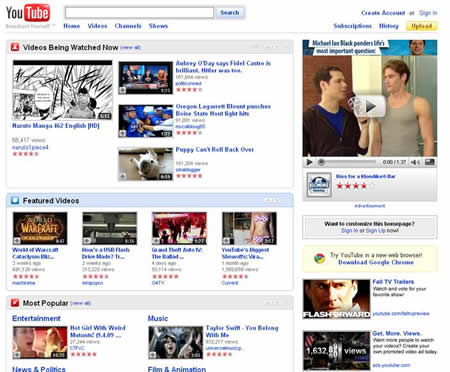Open the Naruto Manga 462 English thumbnail

tap(62, 90)
